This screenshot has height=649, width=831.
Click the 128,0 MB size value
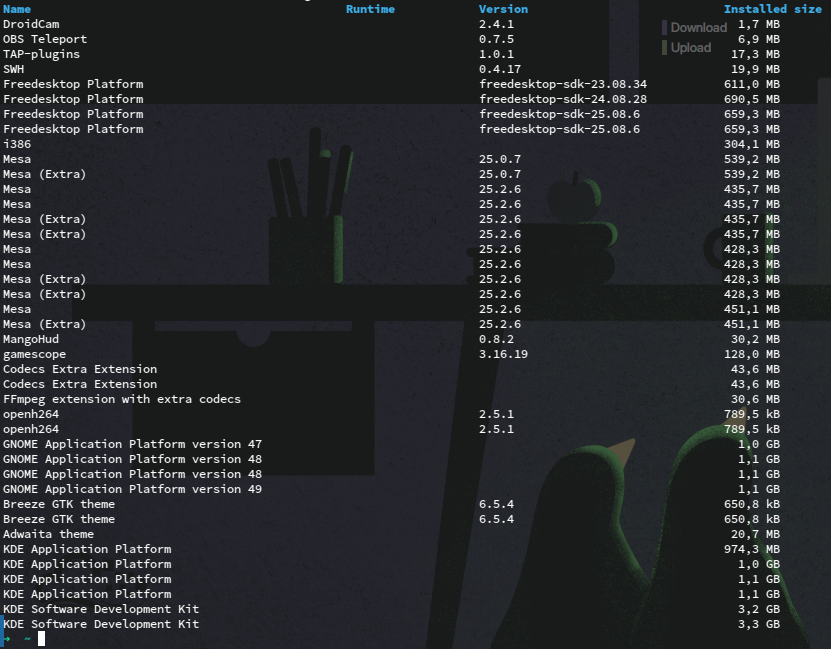point(752,354)
